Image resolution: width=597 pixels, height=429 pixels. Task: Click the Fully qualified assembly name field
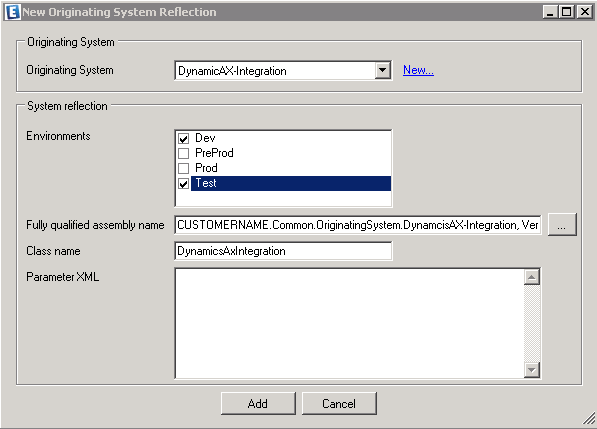pyautogui.click(x=358, y=225)
